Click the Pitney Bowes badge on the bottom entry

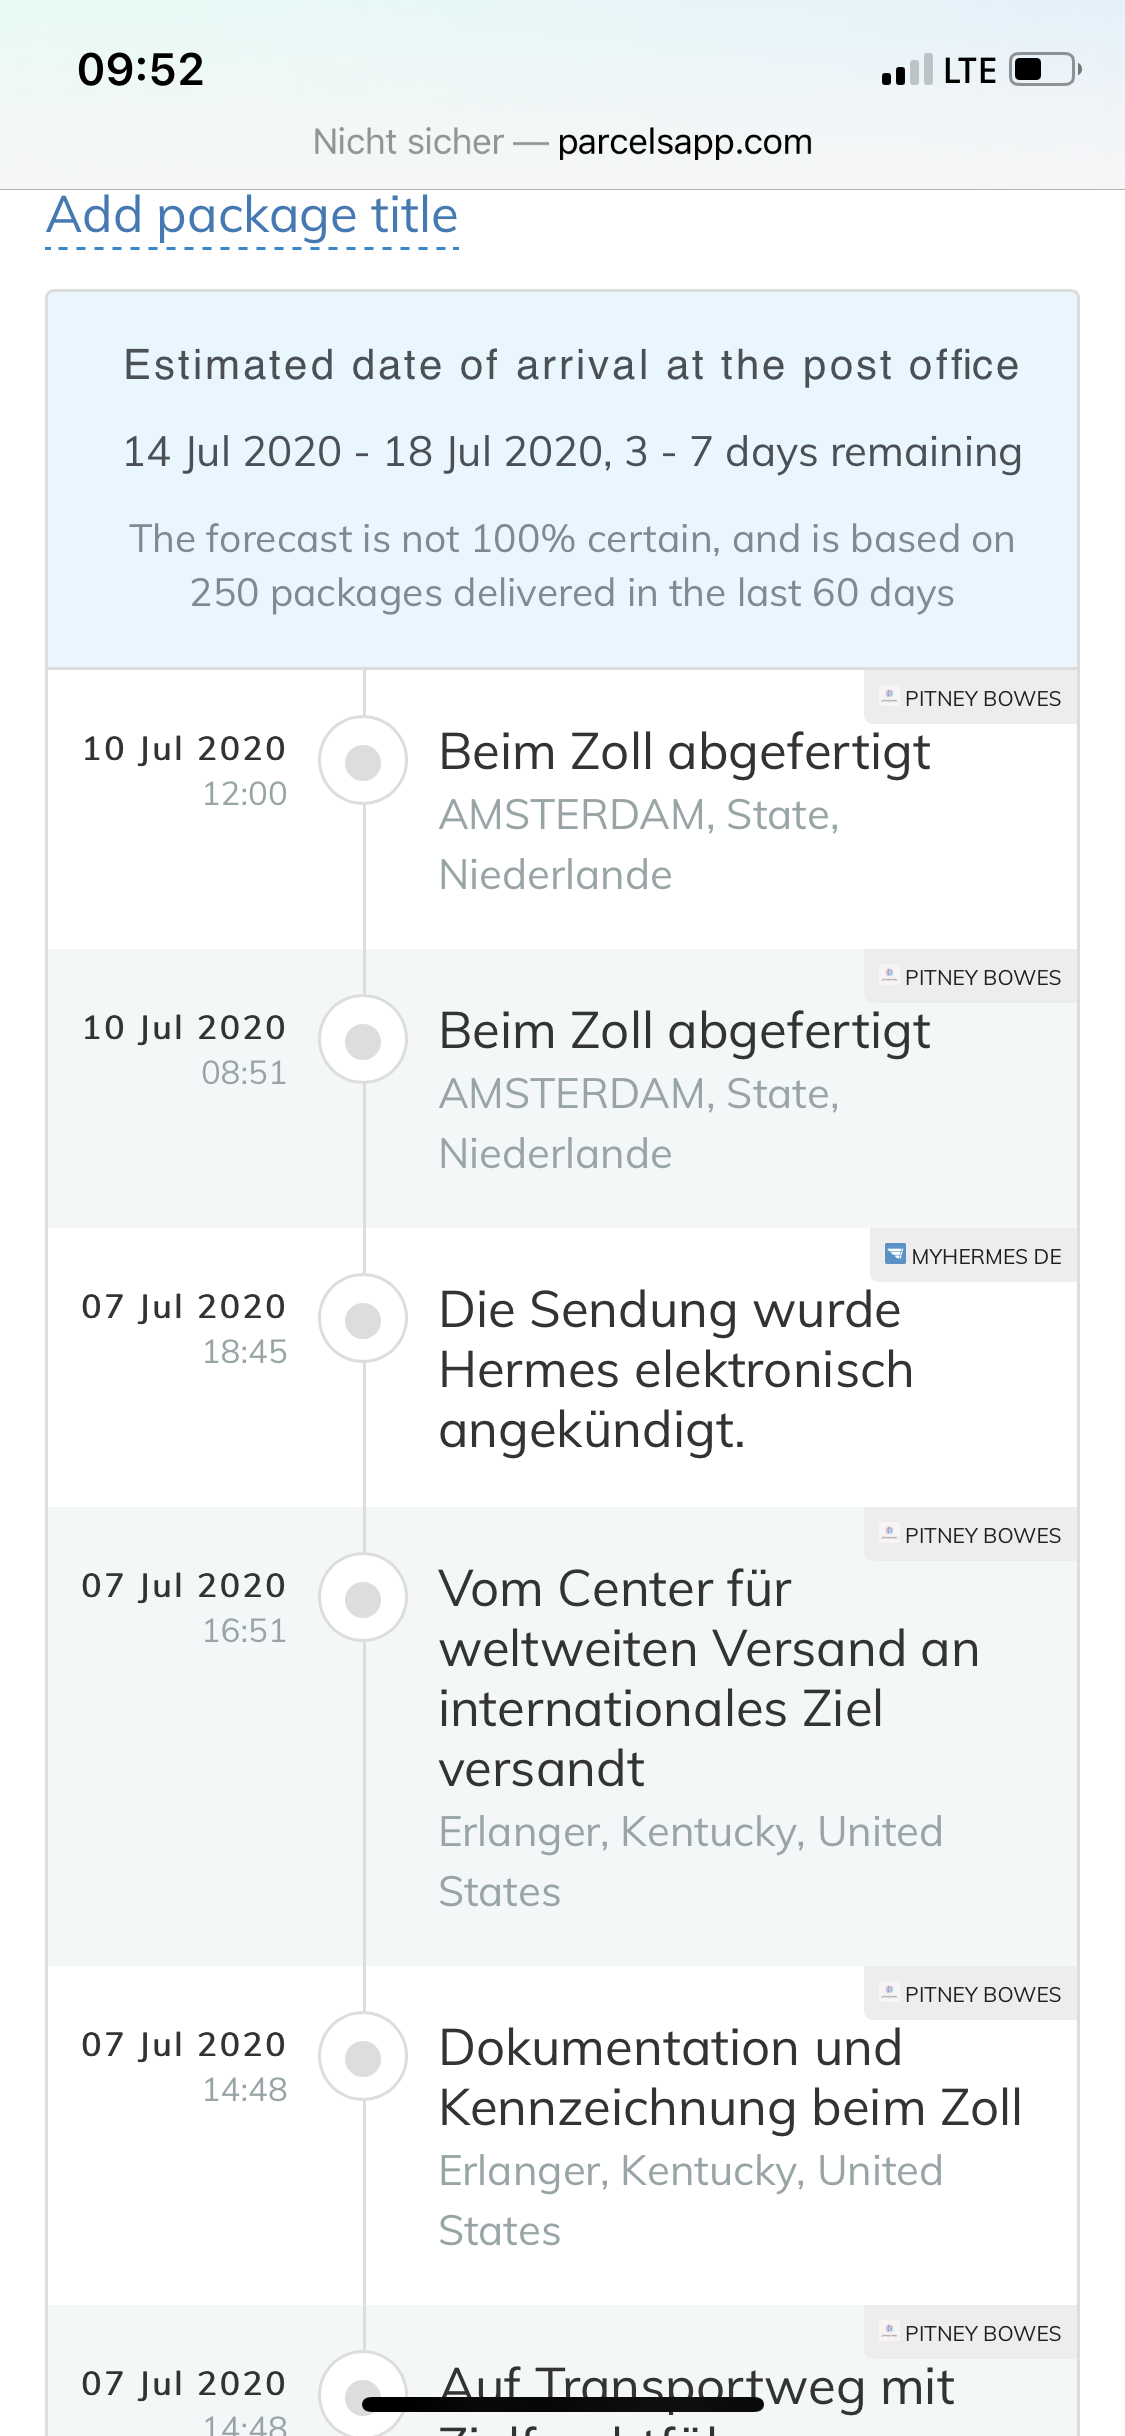(x=970, y=2333)
